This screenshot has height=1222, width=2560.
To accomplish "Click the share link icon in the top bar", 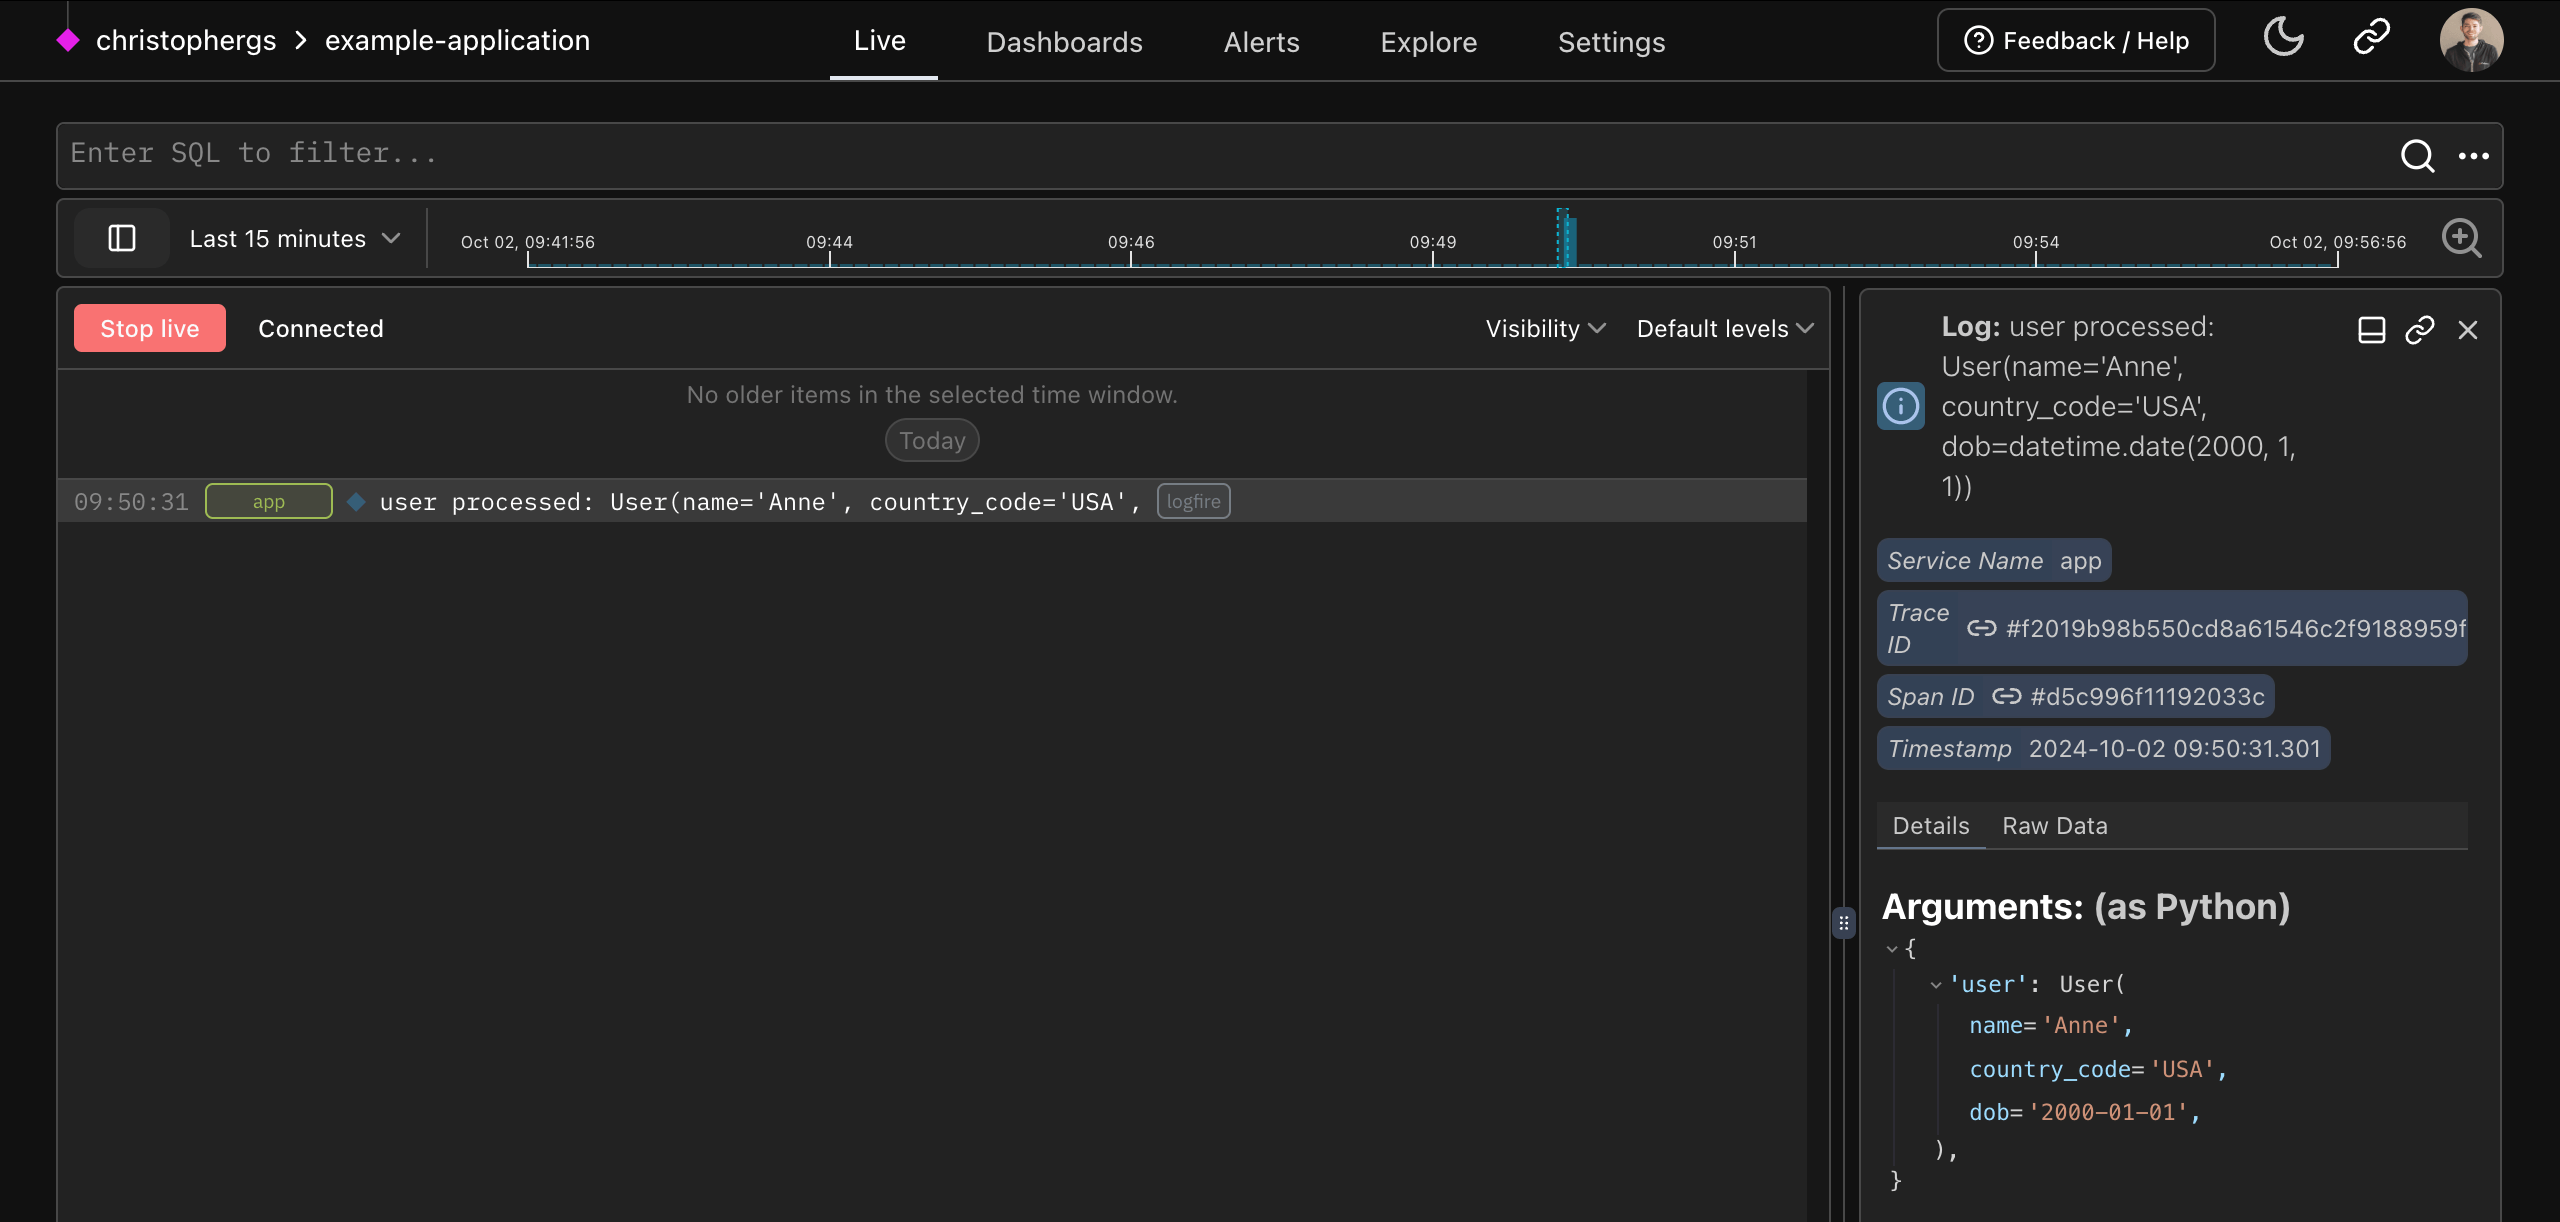I will point(2371,38).
